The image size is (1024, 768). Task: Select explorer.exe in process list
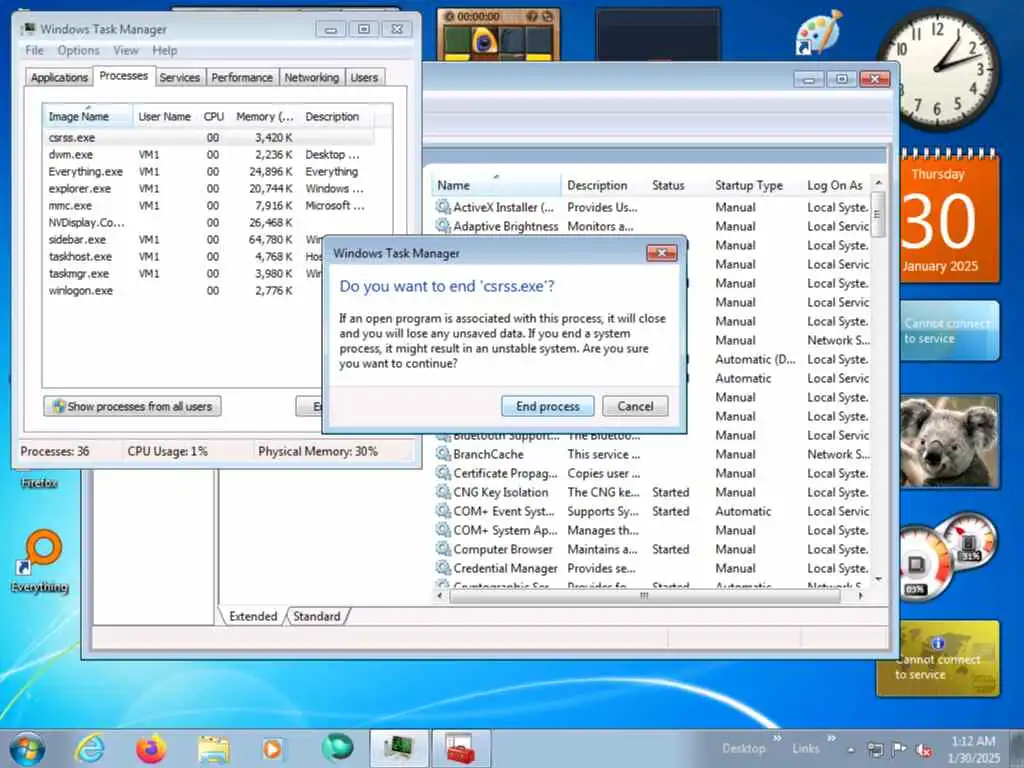click(208, 188)
